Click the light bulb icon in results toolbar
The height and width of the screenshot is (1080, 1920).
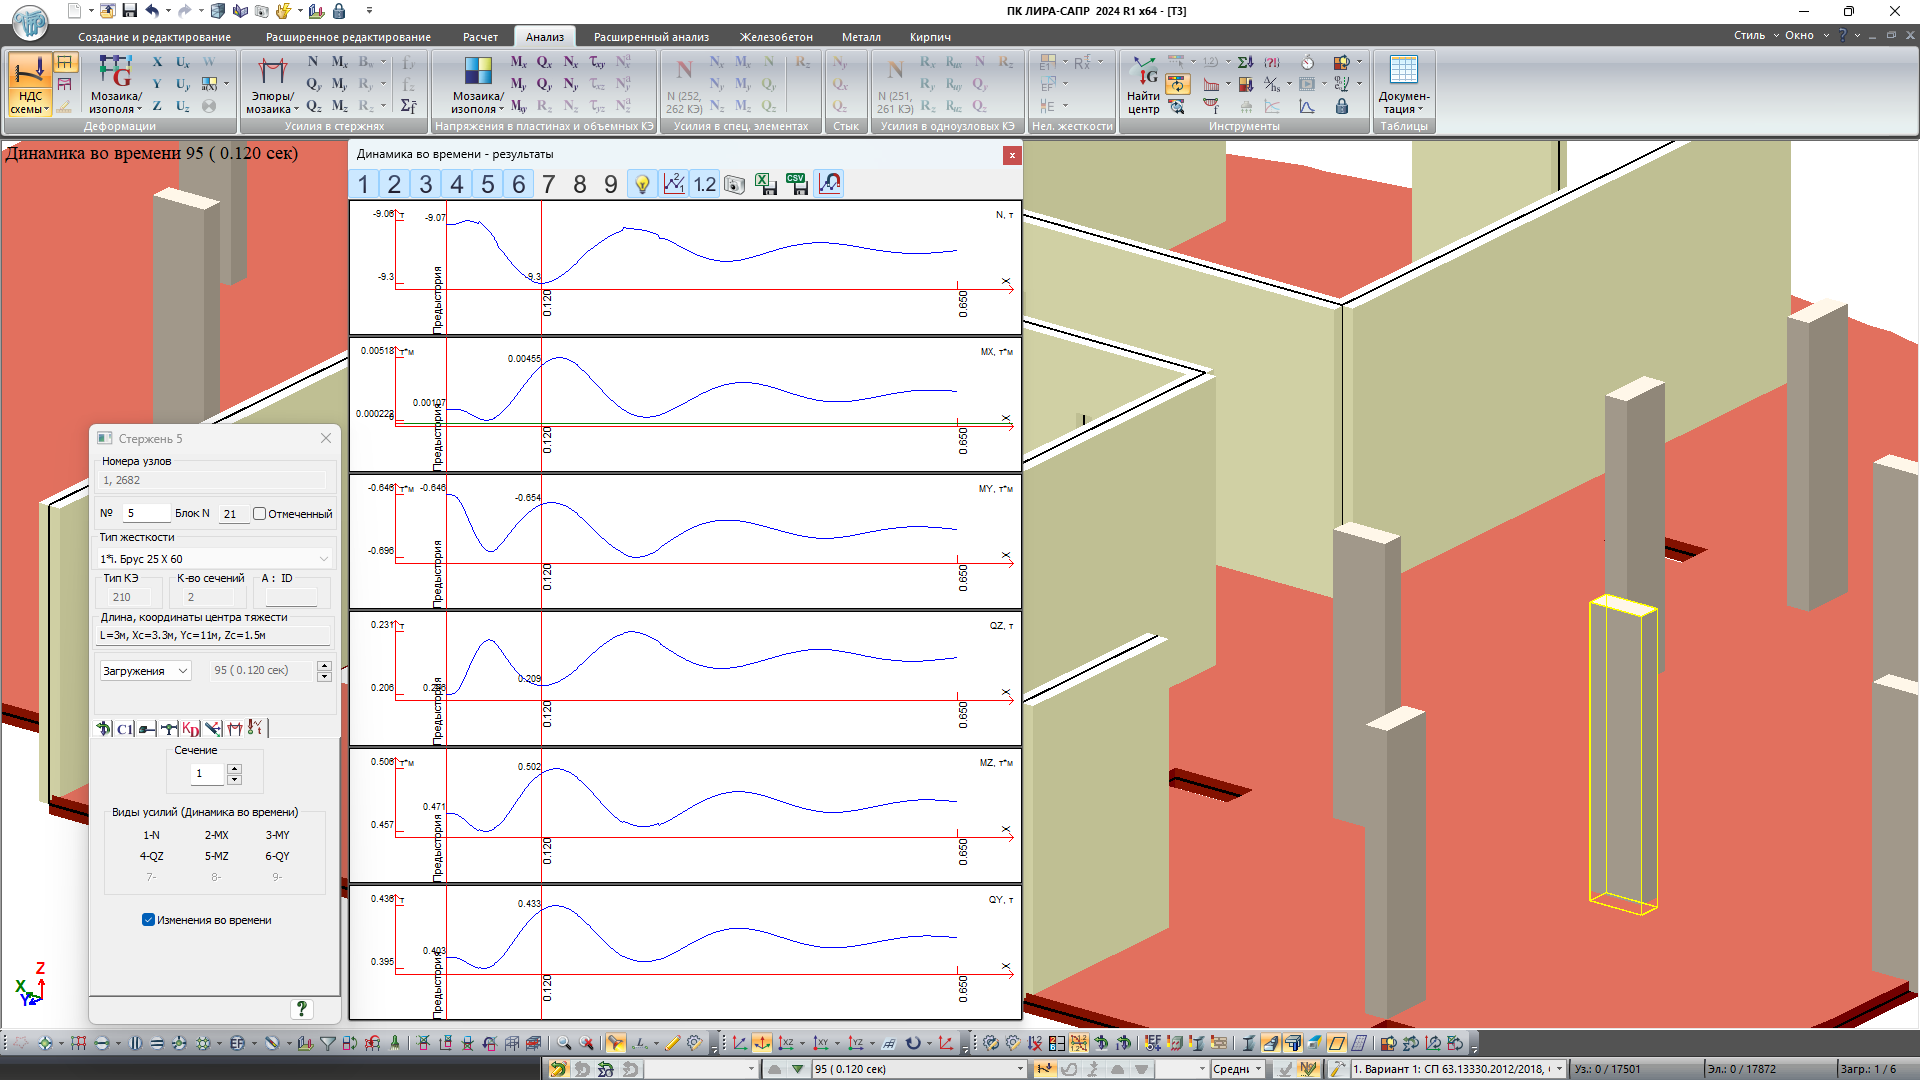[x=642, y=184]
